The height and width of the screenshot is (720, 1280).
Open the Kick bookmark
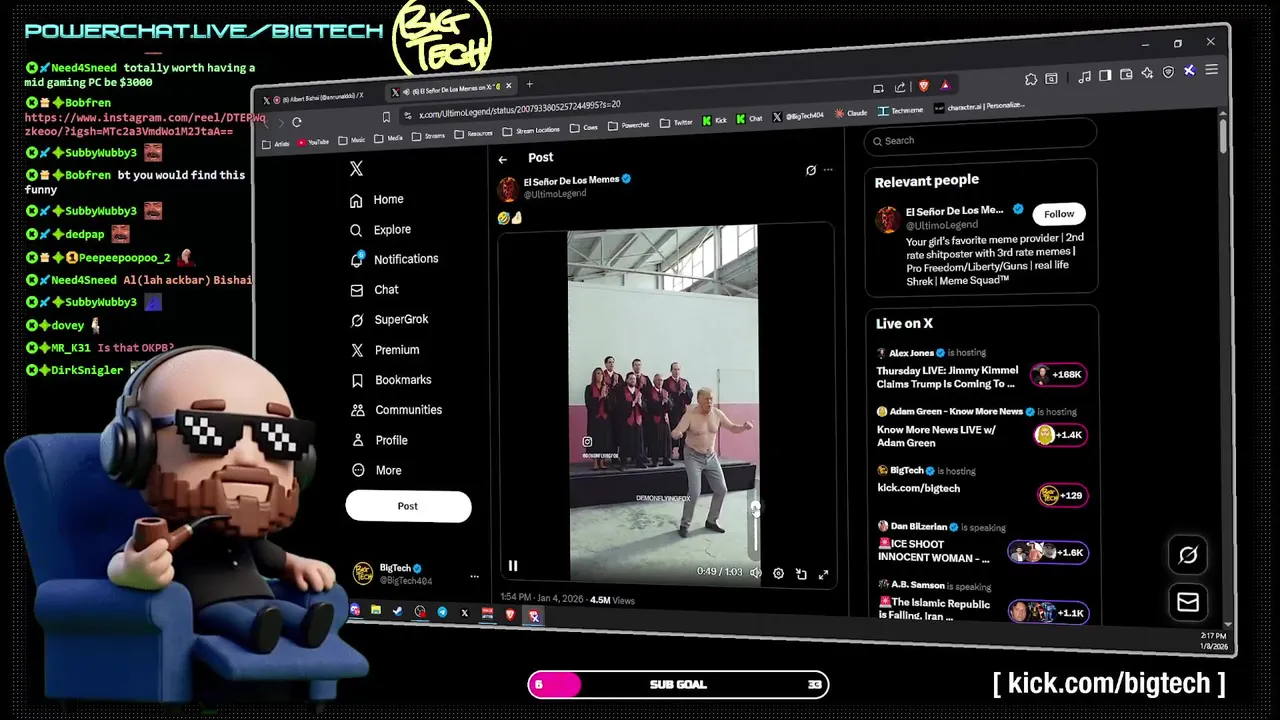[x=714, y=120]
